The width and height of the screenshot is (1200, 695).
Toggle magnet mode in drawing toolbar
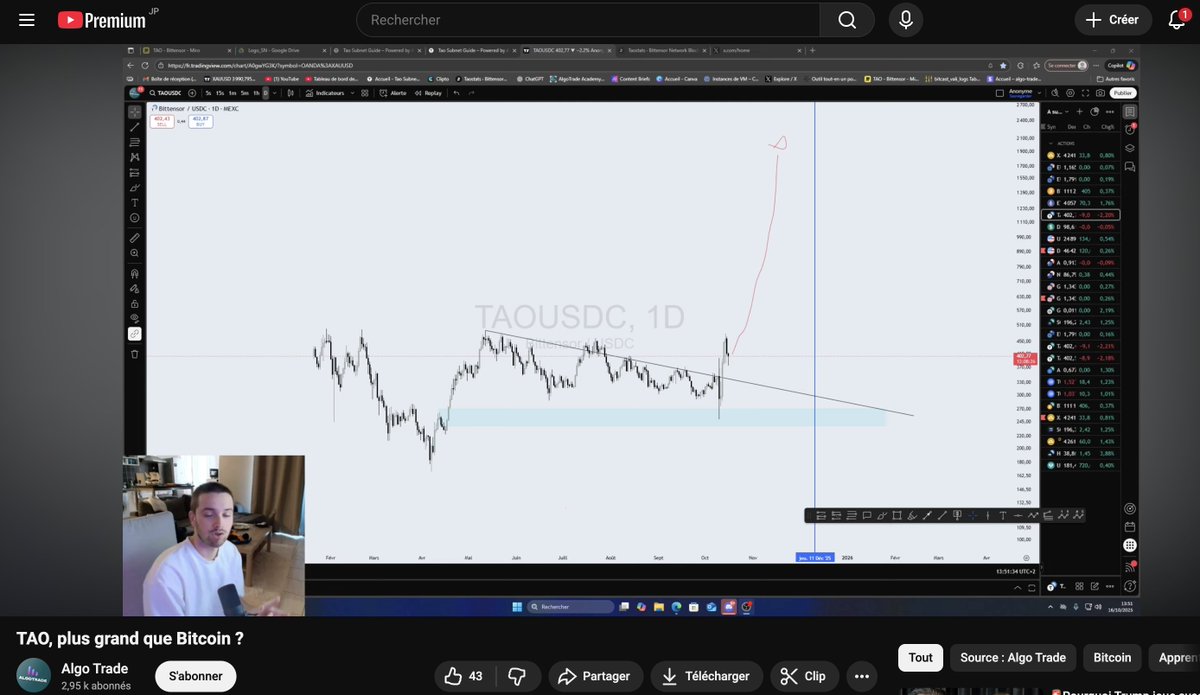[134, 273]
